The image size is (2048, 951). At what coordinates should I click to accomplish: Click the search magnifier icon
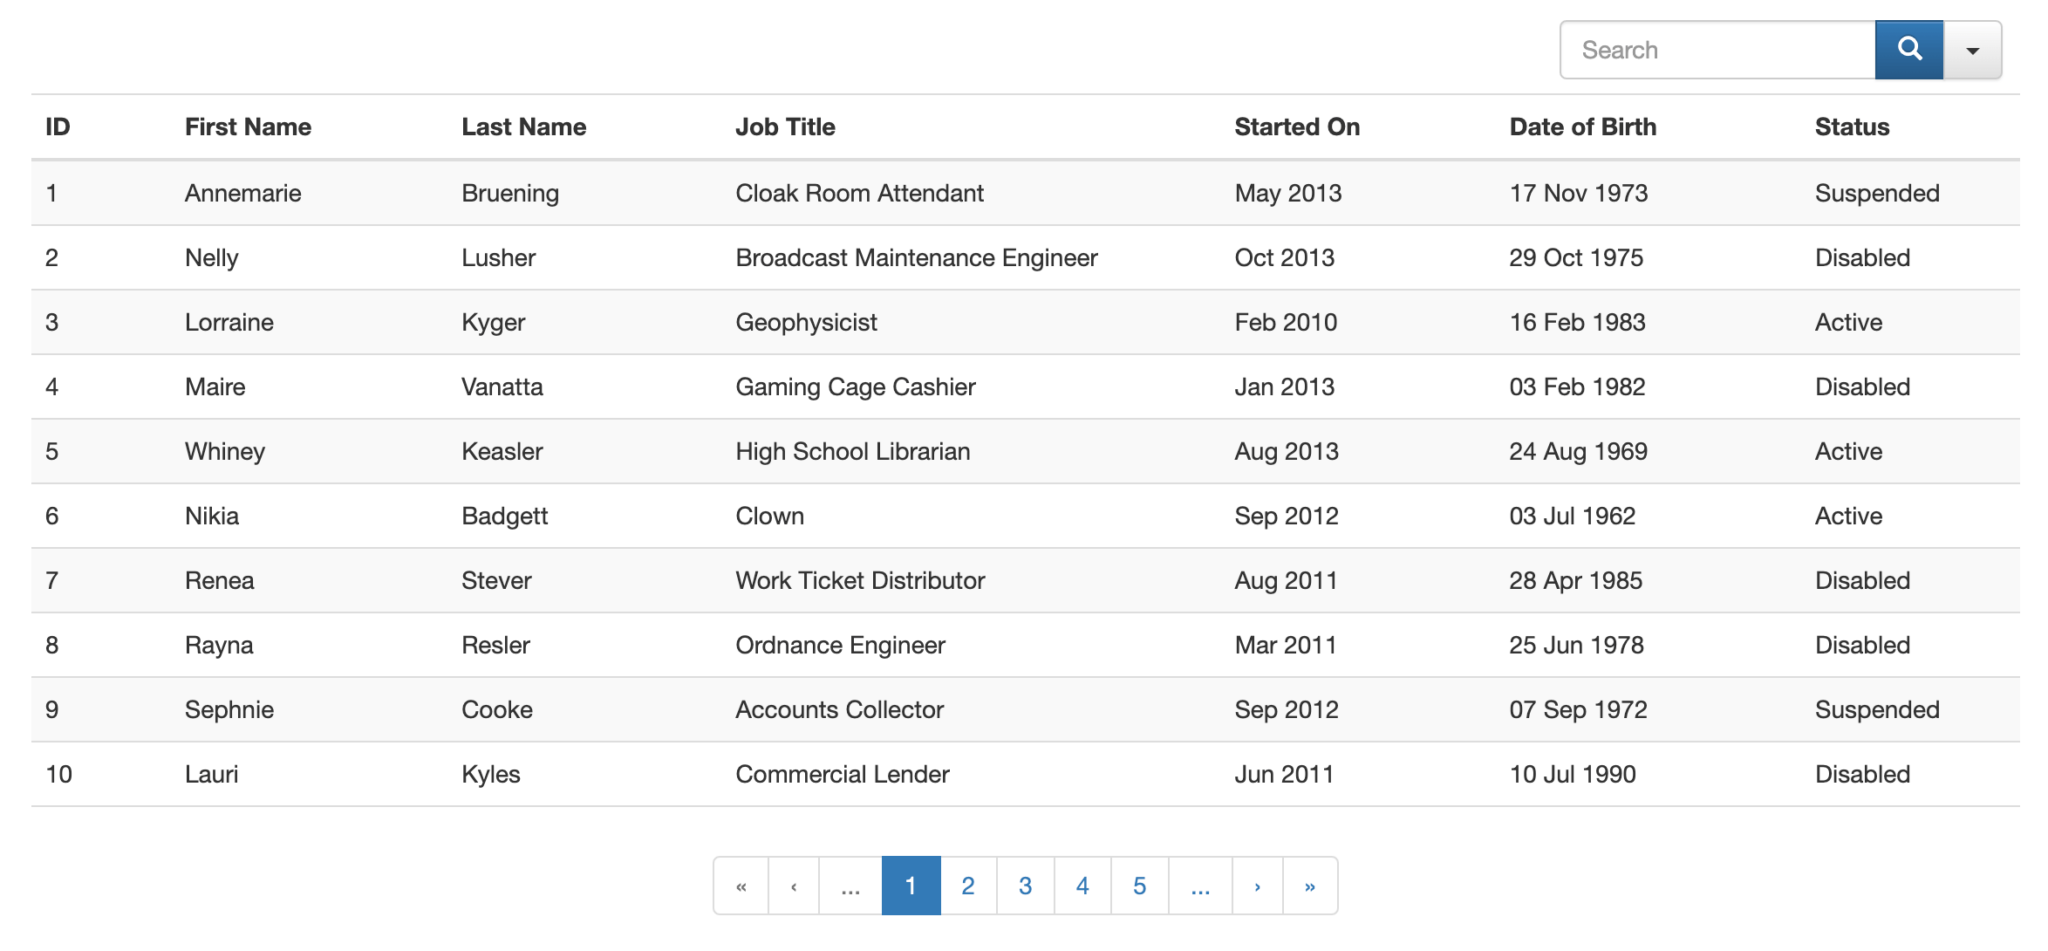pos(1908,49)
